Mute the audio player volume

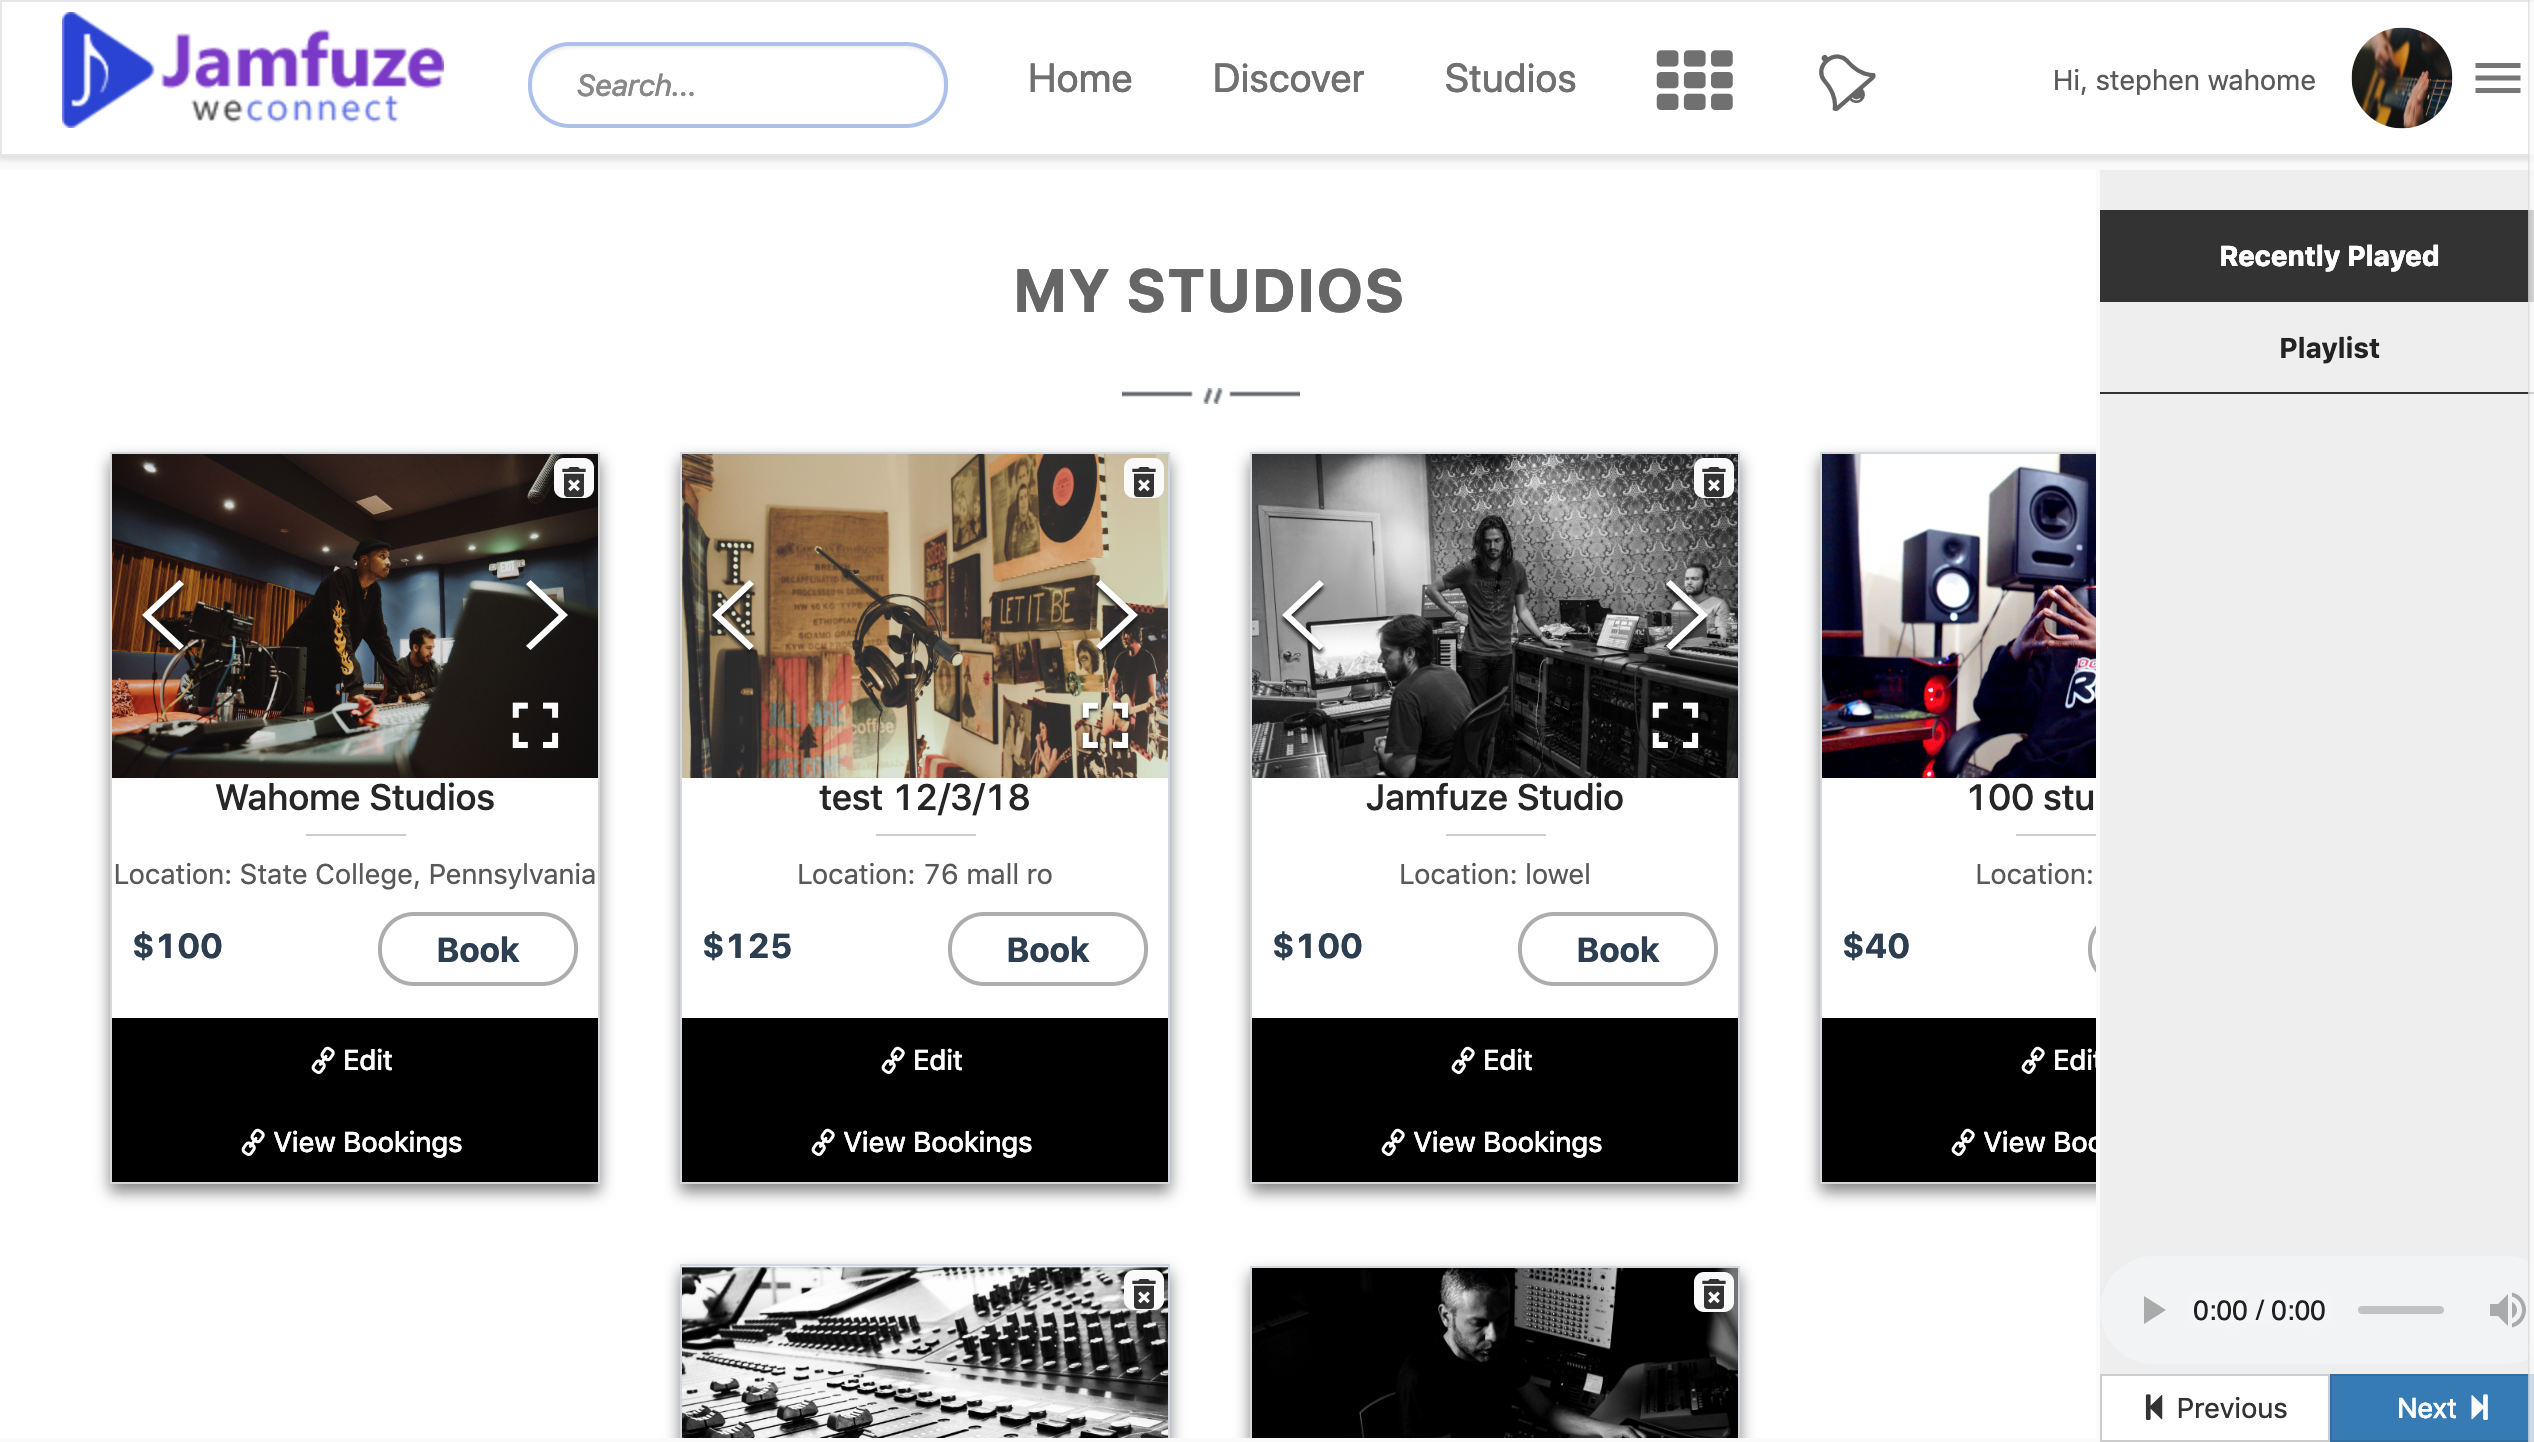click(x=2505, y=1309)
